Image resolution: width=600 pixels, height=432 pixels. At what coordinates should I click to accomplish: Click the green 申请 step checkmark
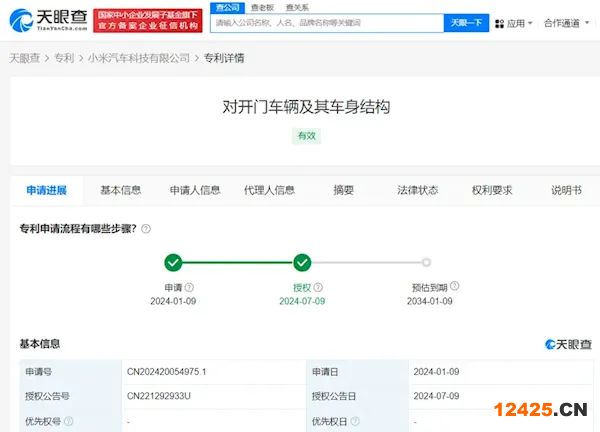173,263
